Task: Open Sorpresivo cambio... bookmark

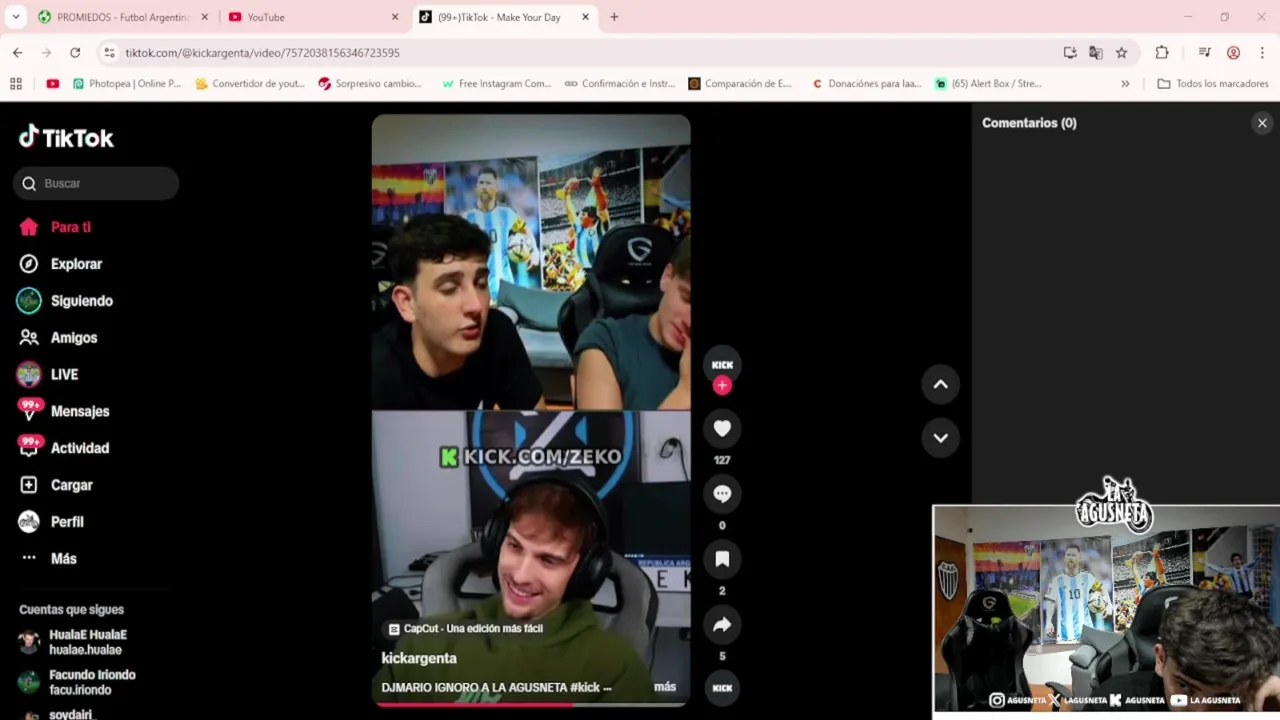Action: [x=370, y=84]
